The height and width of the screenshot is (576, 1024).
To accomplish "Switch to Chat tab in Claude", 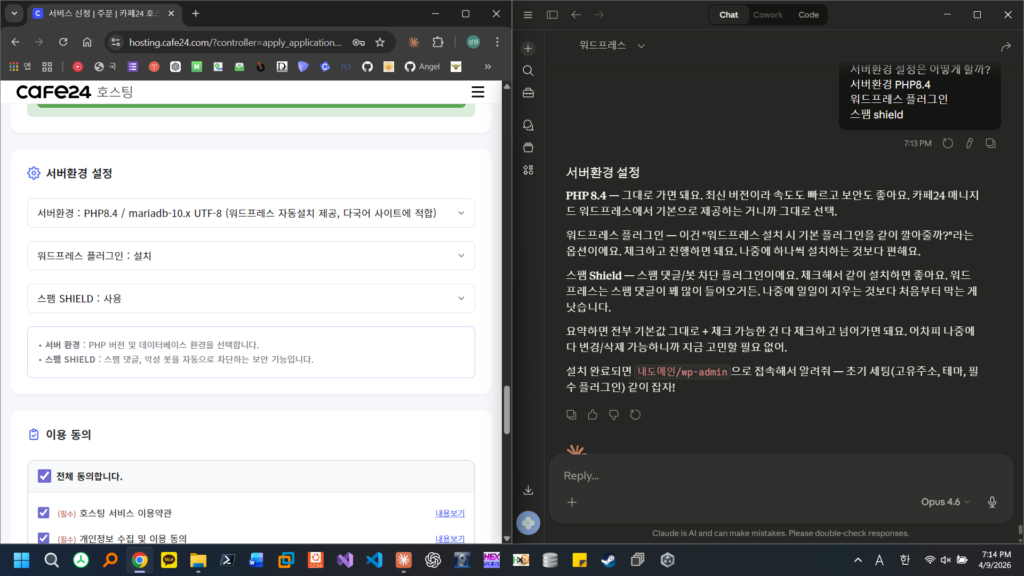I will pyautogui.click(x=728, y=14).
